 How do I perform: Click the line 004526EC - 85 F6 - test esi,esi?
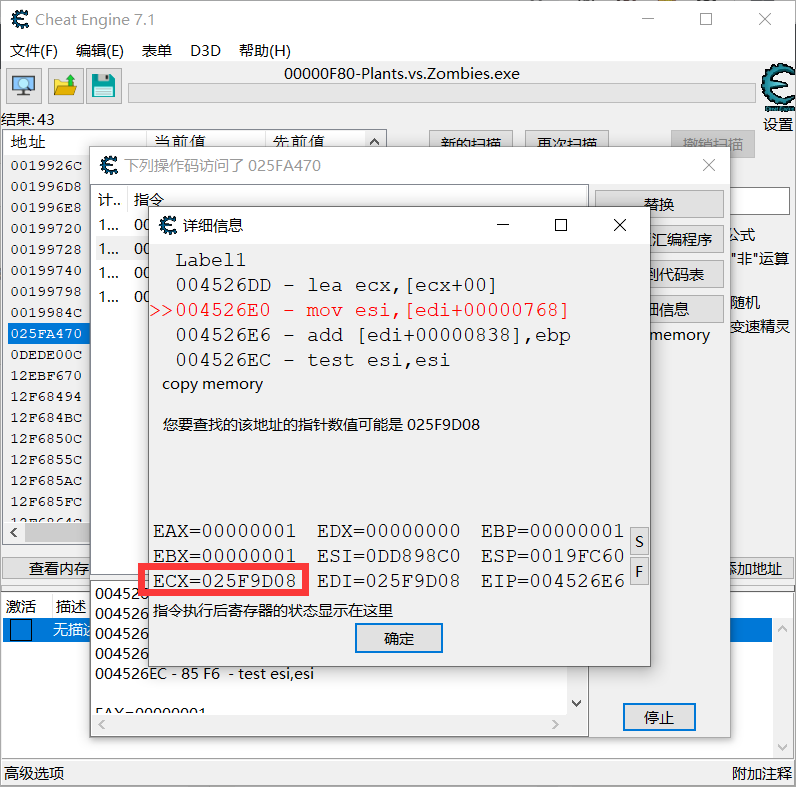click(205, 674)
